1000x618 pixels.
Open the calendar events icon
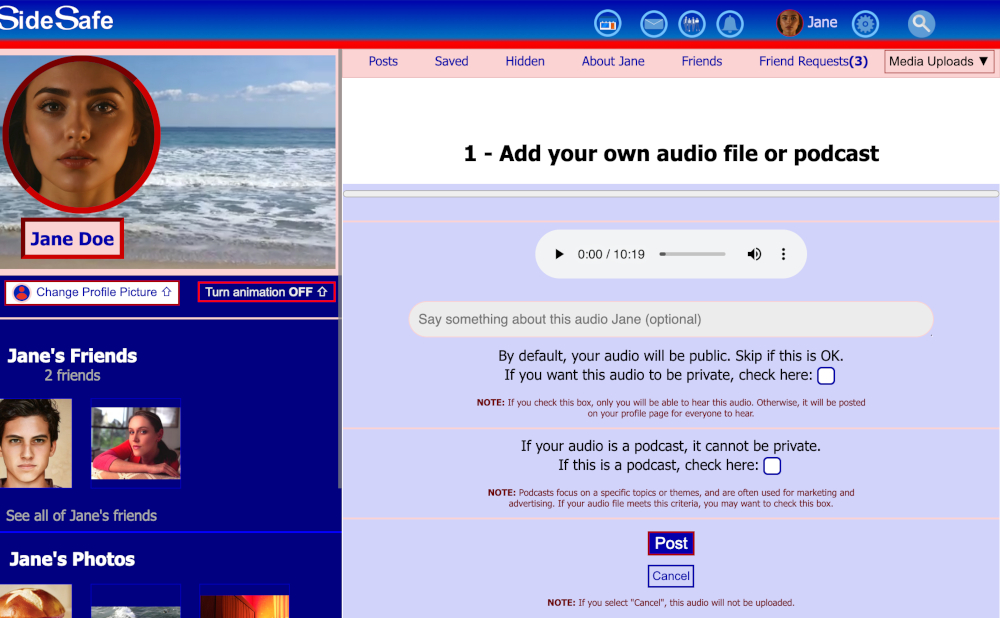point(607,23)
